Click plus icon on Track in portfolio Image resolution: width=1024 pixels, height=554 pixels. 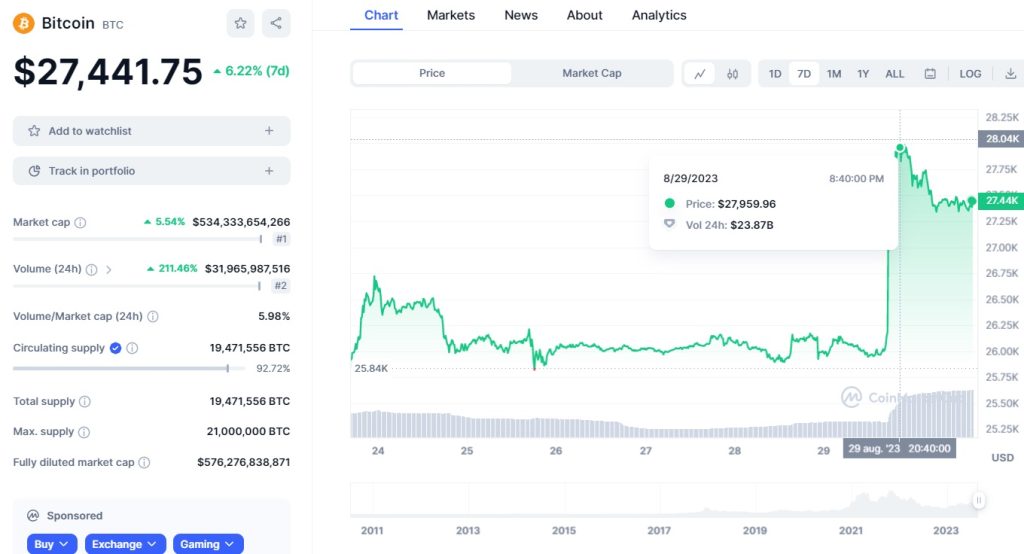[x=269, y=171]
